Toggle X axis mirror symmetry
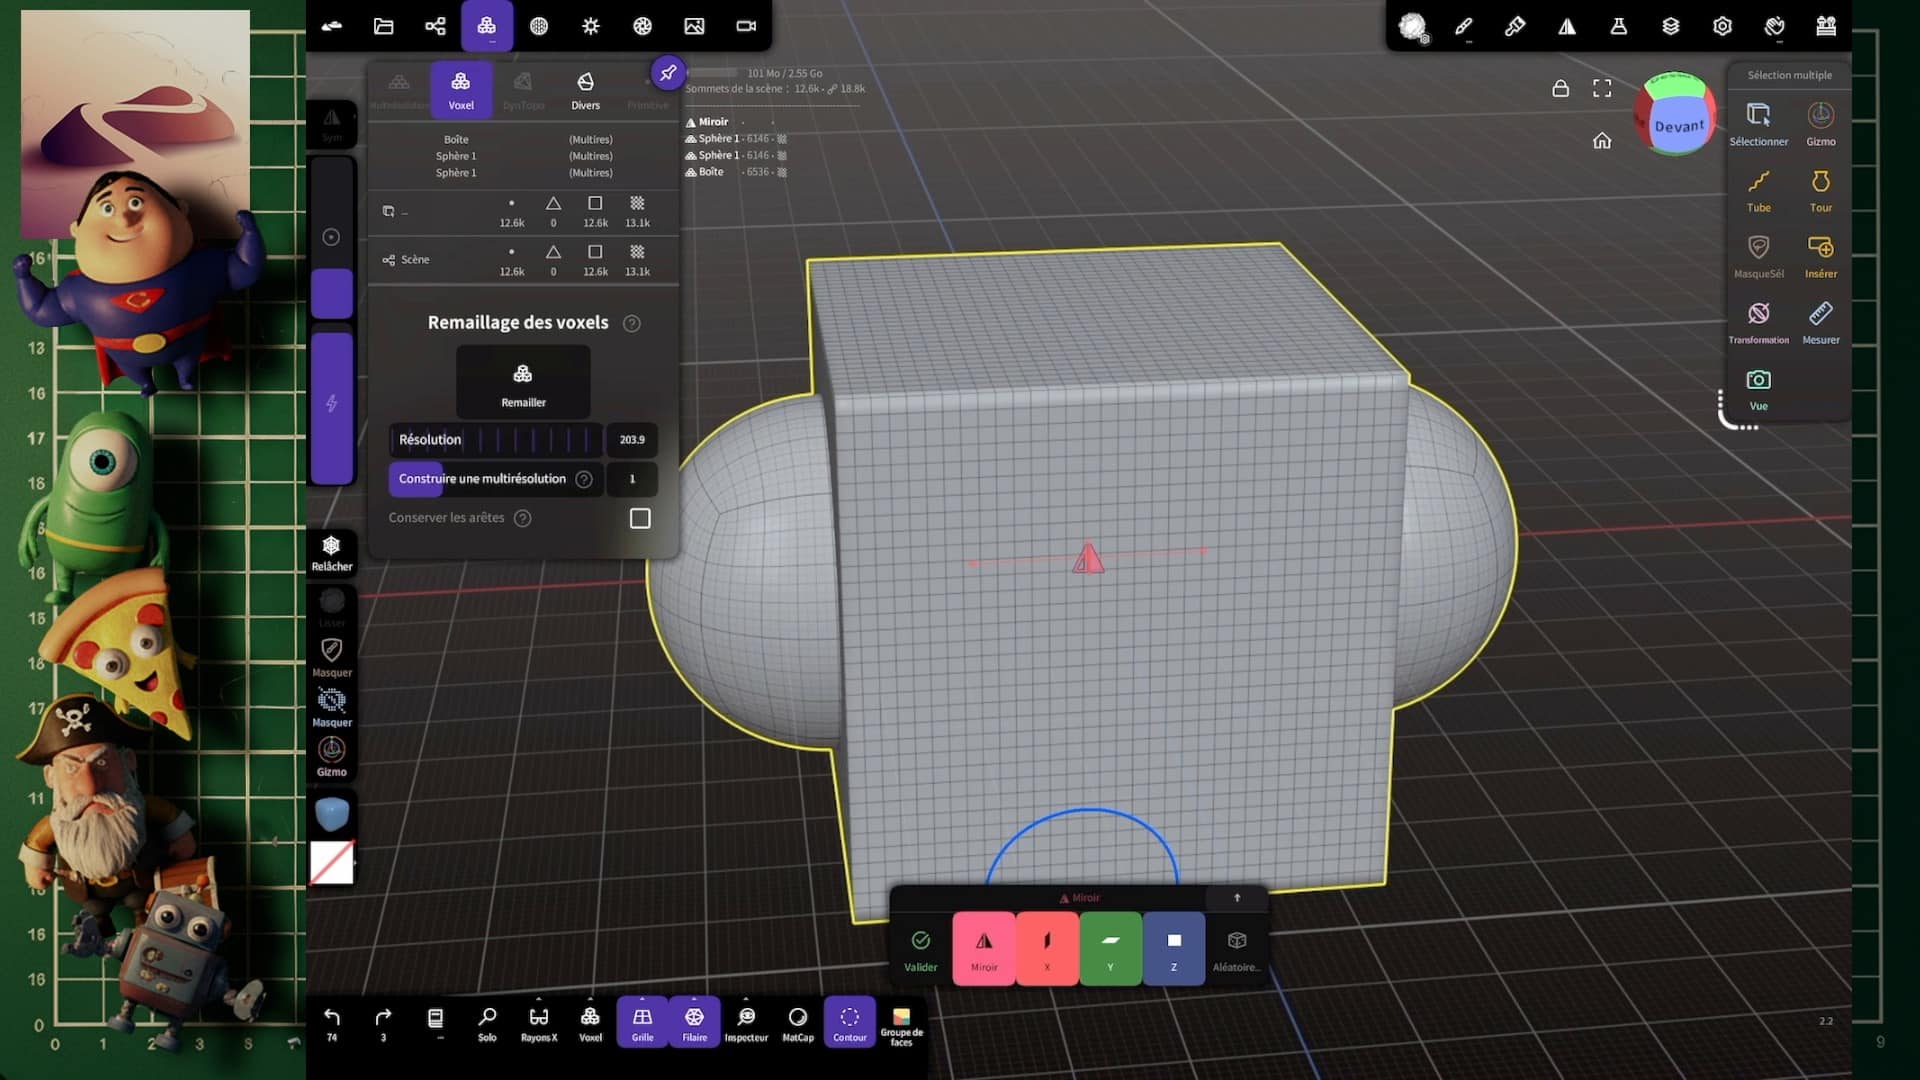The image size is (1920, 1080). pyautogui.click(x=1047, y=948)
